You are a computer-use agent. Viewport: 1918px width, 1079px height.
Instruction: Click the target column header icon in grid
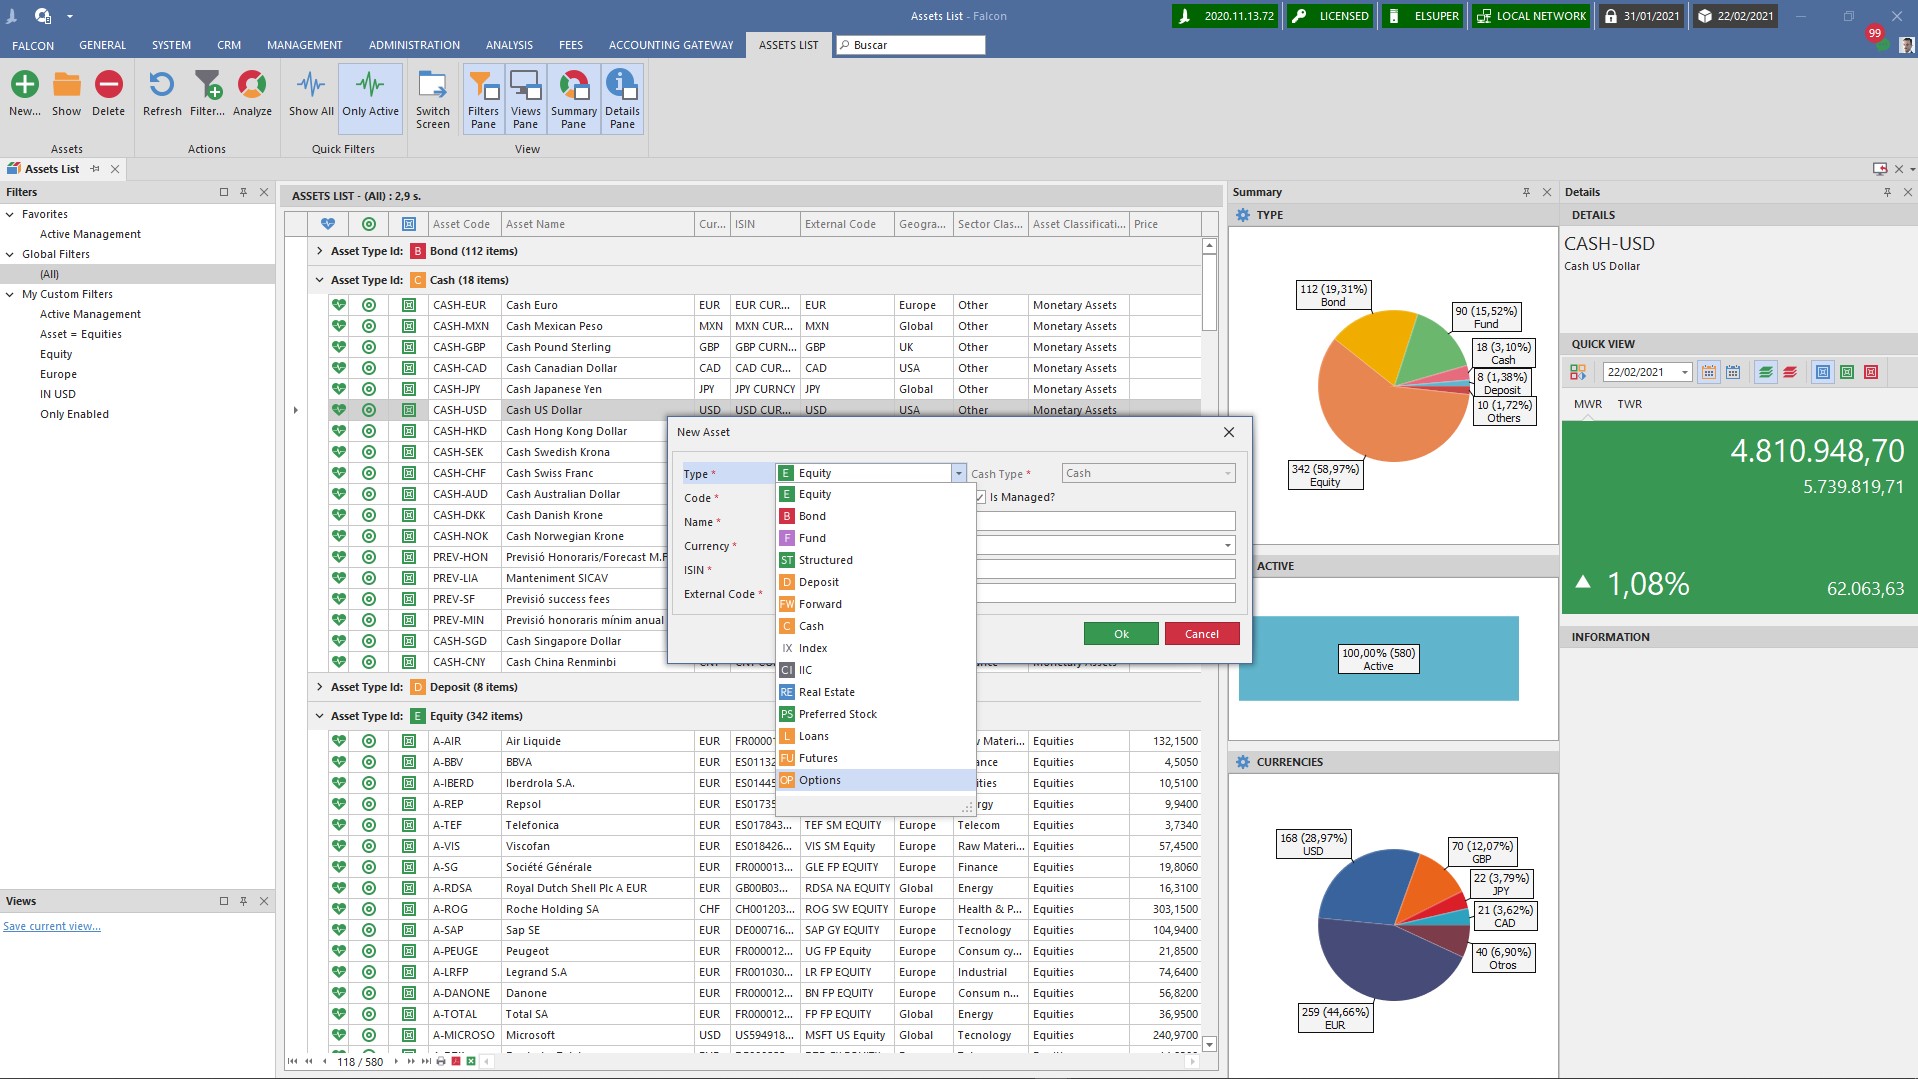[369, 224]
